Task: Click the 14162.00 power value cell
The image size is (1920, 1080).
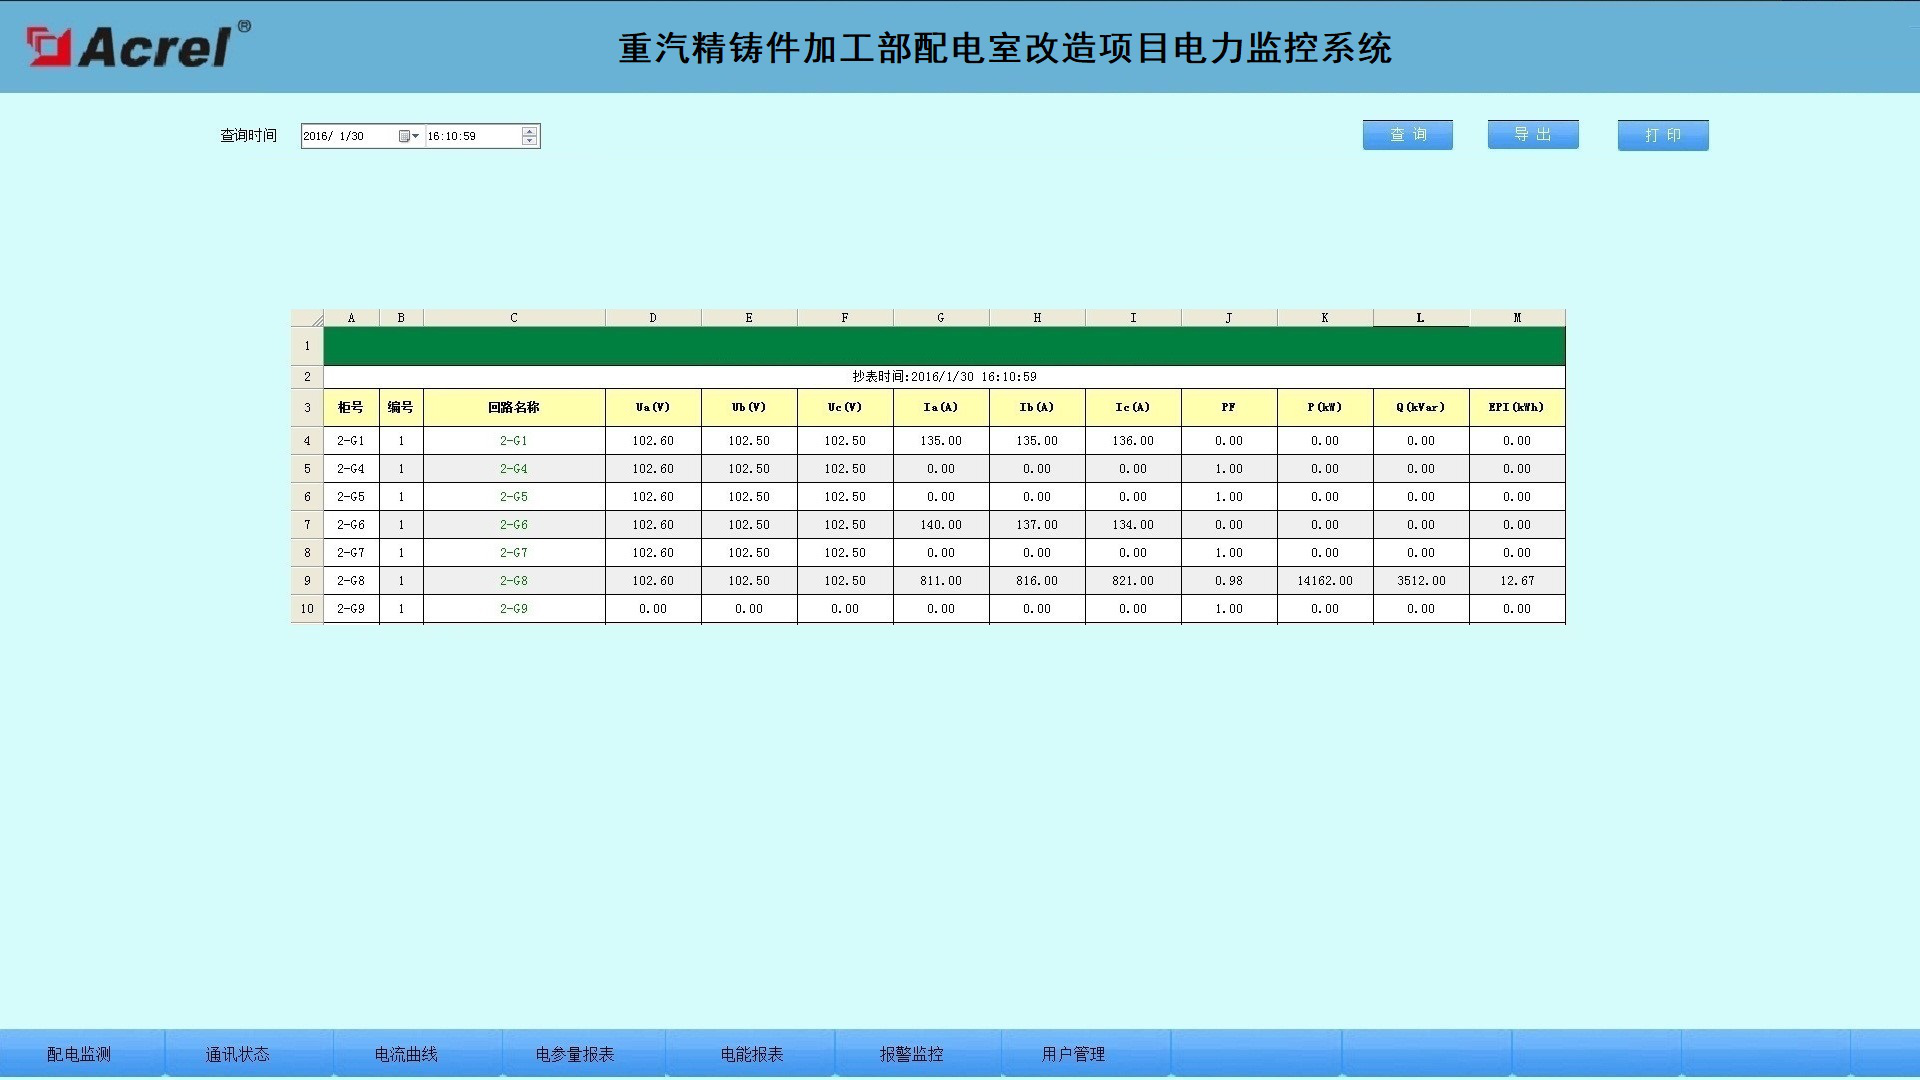Action: 1325,581
